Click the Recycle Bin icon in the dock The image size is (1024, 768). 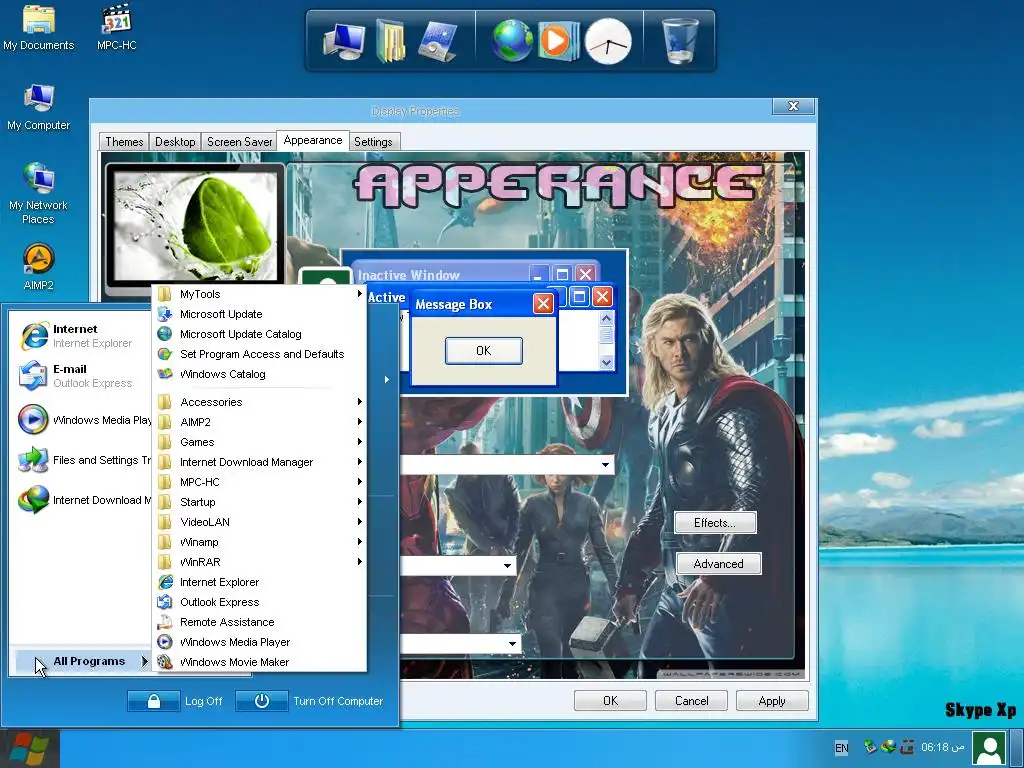coord(680,40)
